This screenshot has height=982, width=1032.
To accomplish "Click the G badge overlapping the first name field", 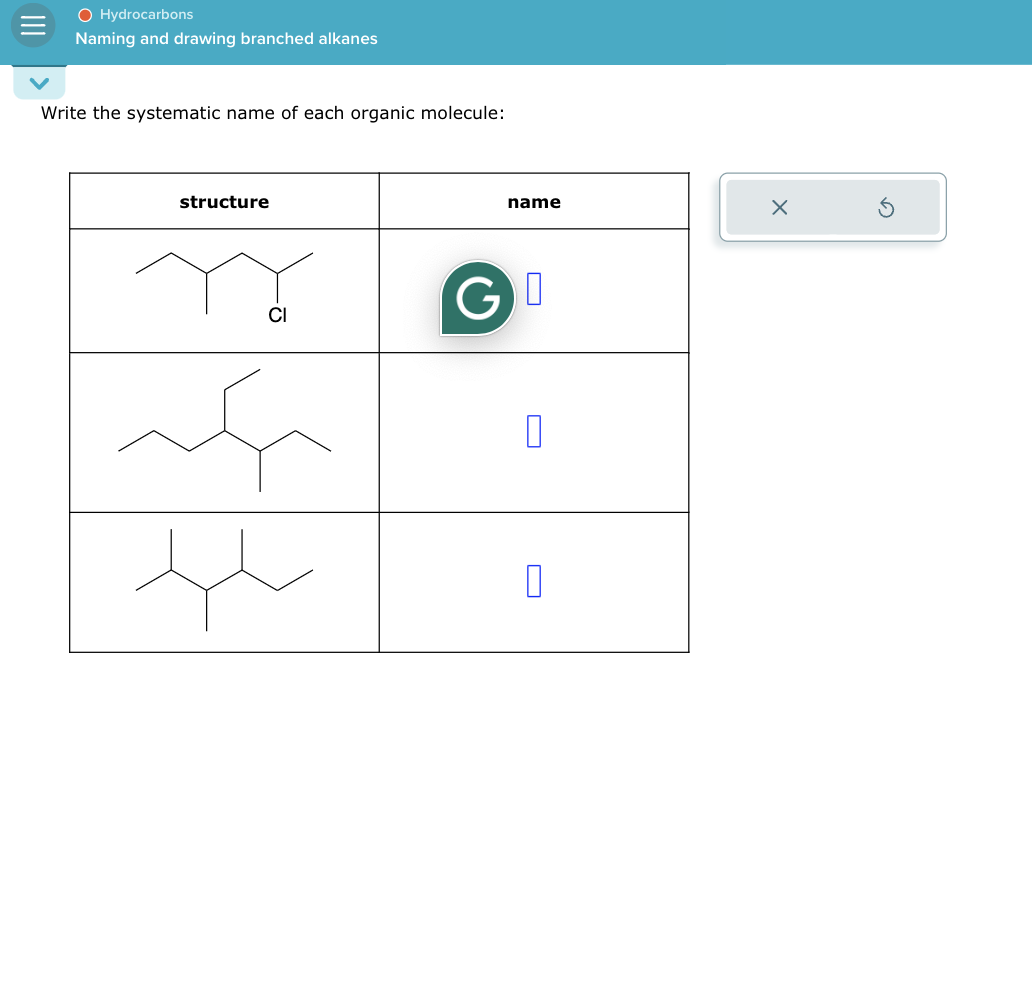I will pyautogui.click(x=479, y=298).
